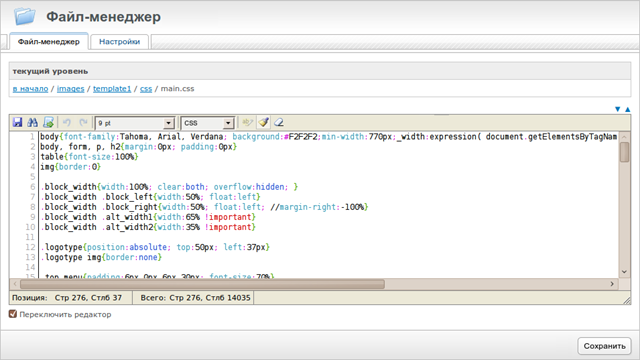Click the .block_width .block_right code line
The width and height of the screenshot is (640, 360).
click(x=204, y=207)
